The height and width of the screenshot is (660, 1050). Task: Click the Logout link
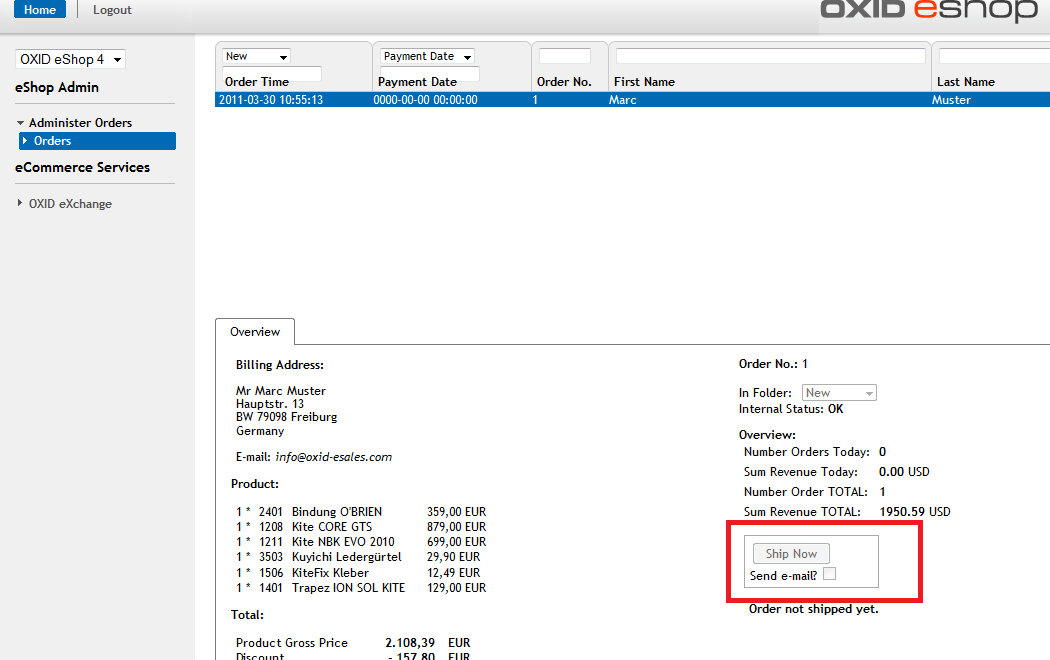click(112, 10)
